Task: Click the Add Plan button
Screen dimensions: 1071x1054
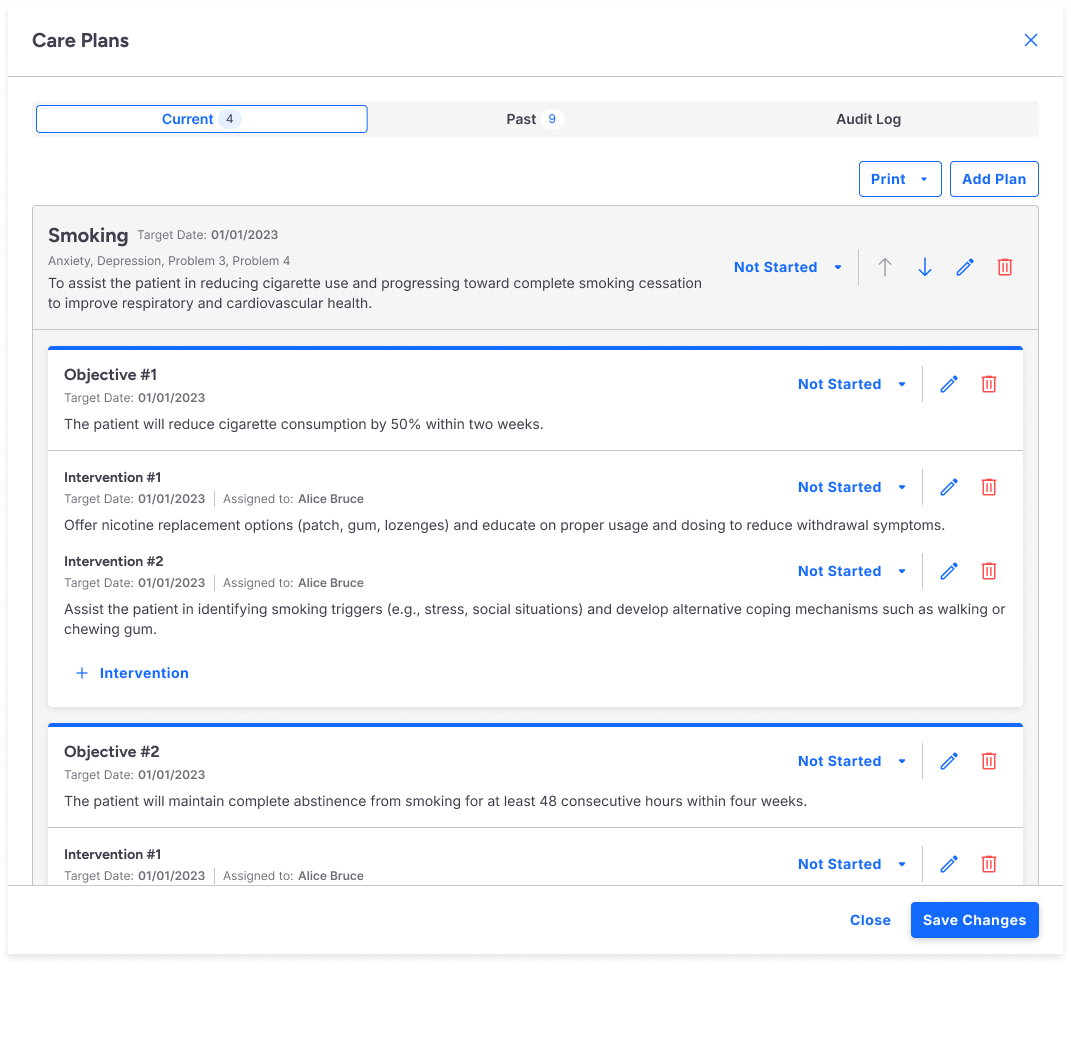Action: tap(994, 179)
